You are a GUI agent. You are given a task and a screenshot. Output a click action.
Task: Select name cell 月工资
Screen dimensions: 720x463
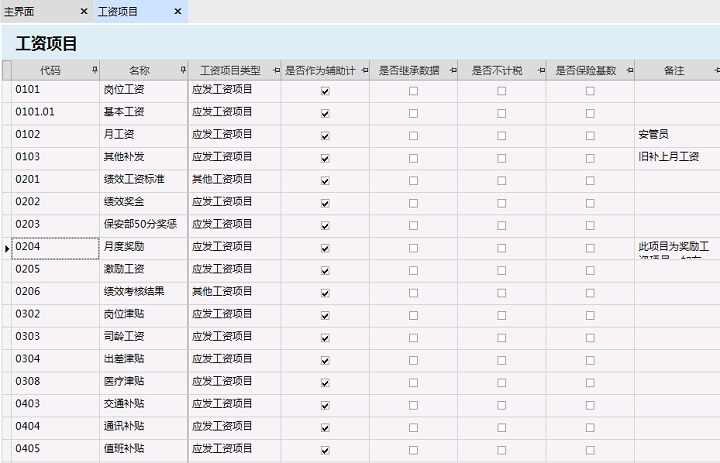[x=143, y=136]
